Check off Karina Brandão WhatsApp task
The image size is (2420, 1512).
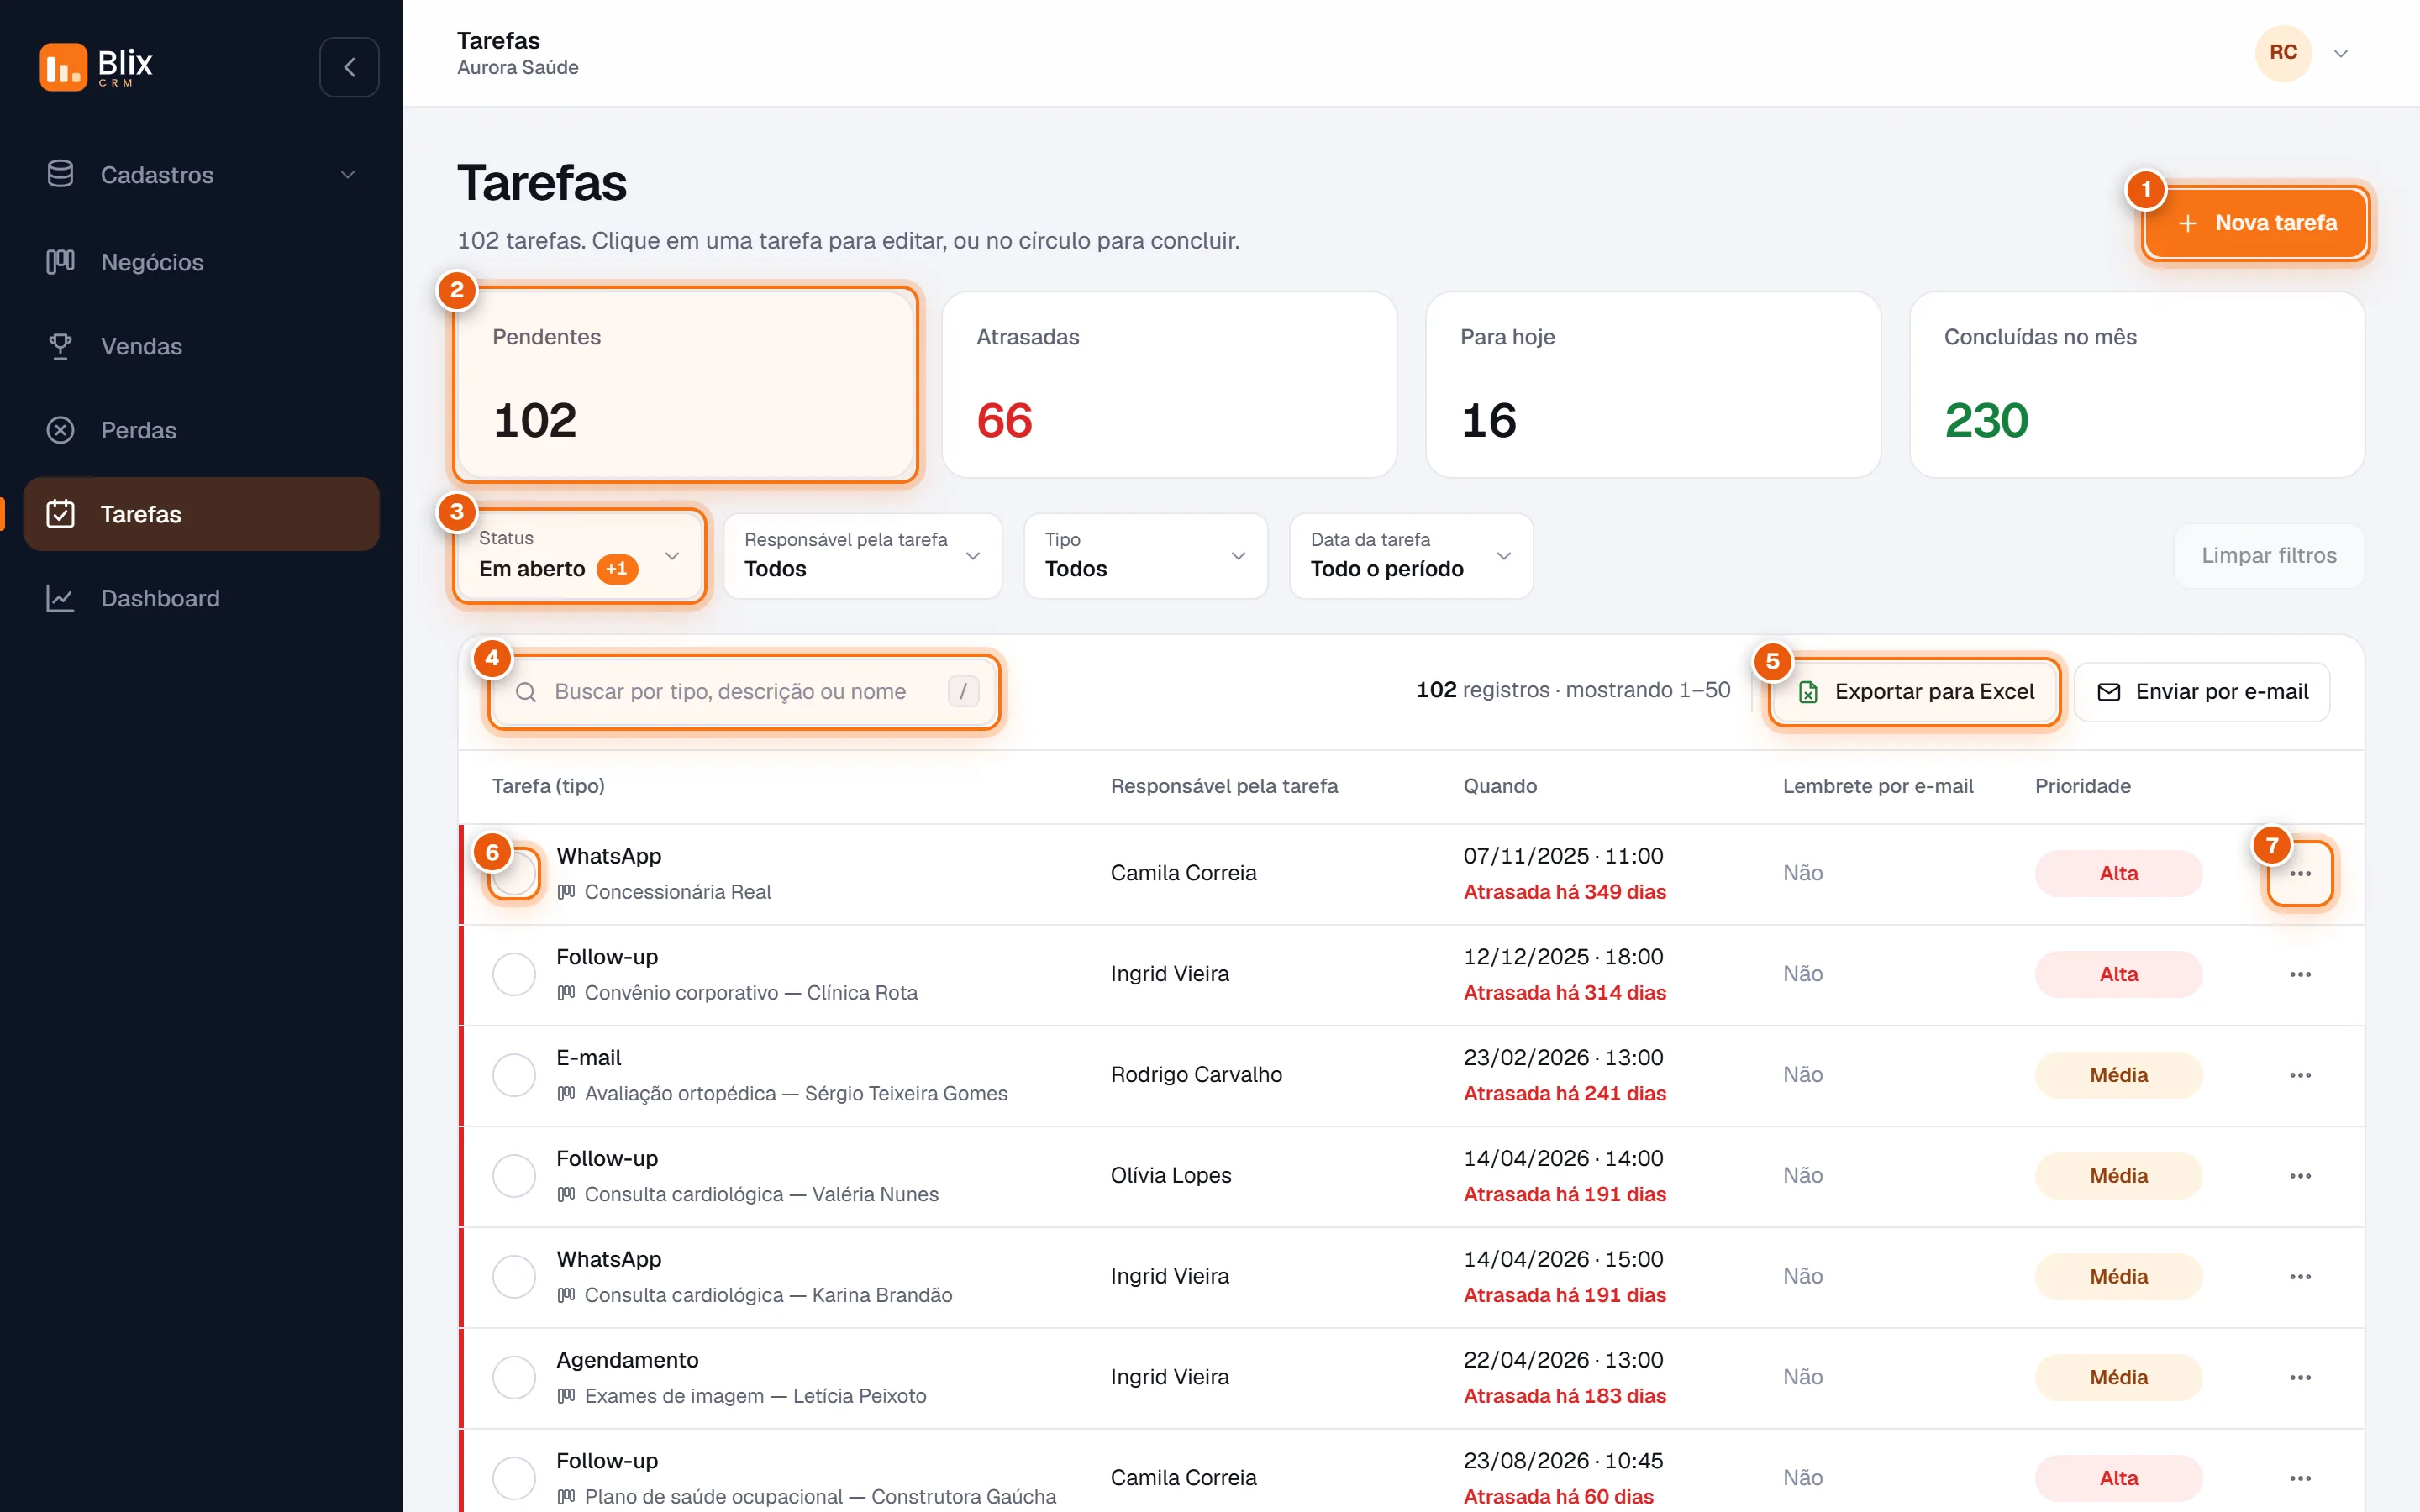[x=514, y=1277]
